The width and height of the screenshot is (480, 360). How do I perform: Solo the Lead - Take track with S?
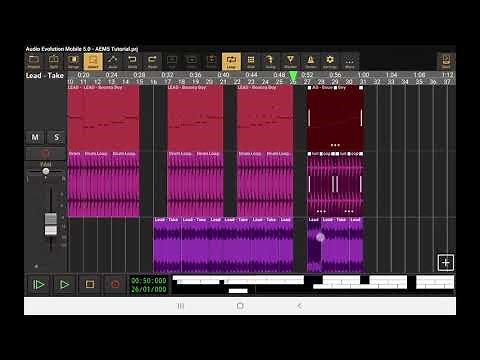pyautogui.click(x=56, y=137)
